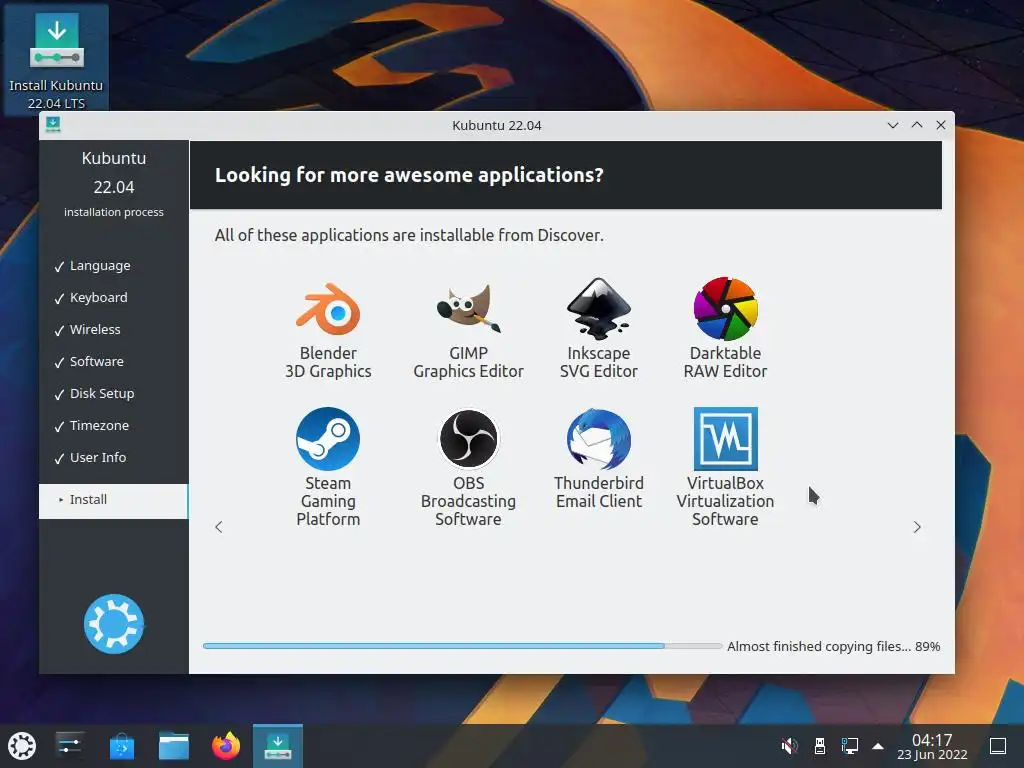Maximize the Kubuntu 22.04 installer window
Image resolution: width=1024 pixels, height=768 pixels.
click(x=917, y=125)
